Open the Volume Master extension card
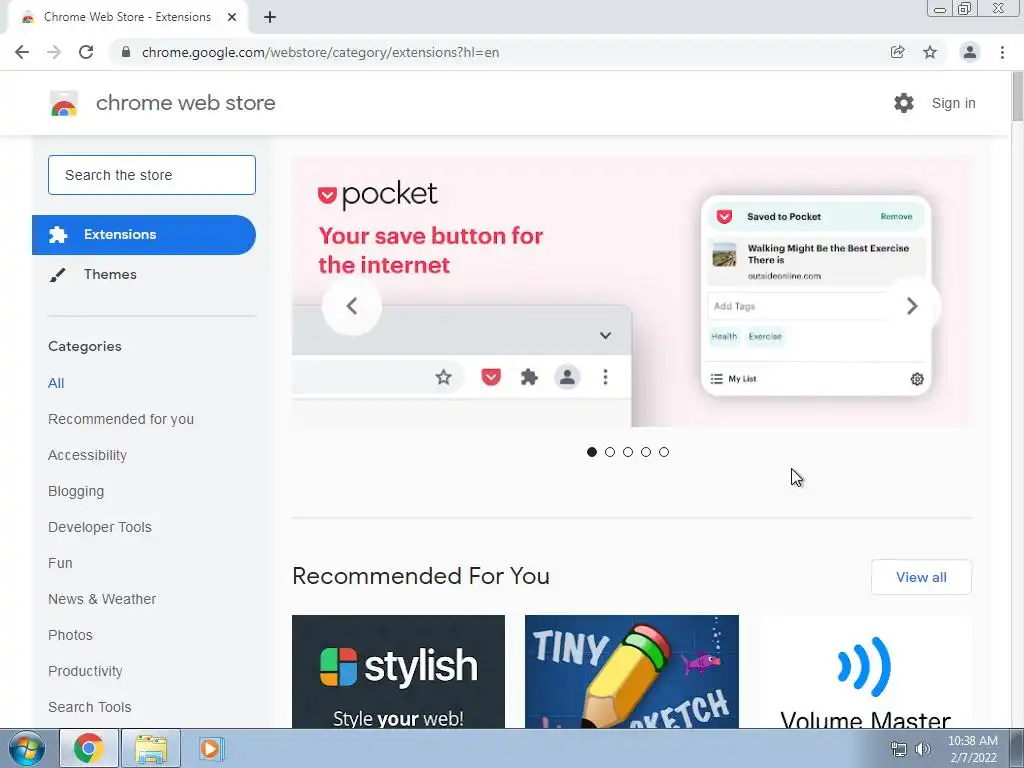Screen dimensions: 1024x768 click(x=865, y=671)
